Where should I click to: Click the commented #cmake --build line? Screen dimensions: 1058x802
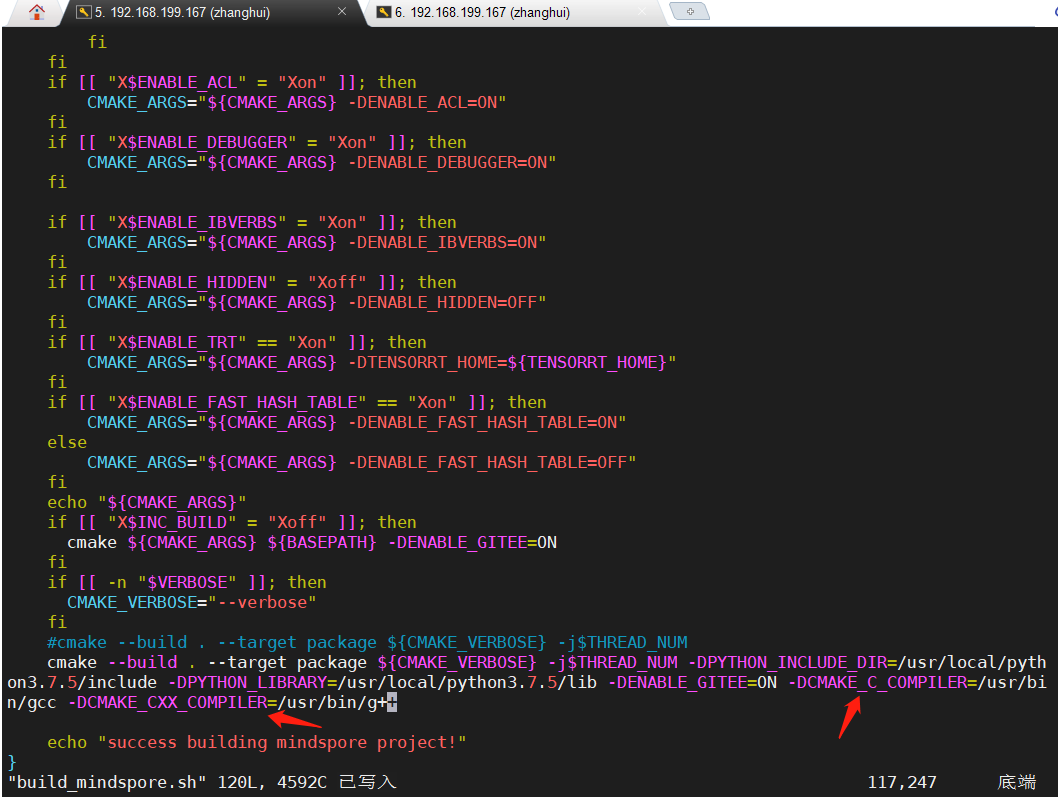click(367, 642)
